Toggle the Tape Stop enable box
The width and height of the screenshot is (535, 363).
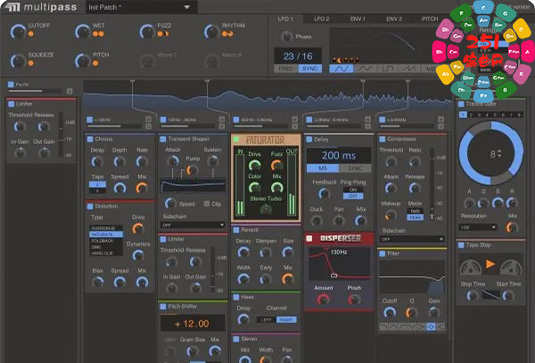[x=461, y=245]
